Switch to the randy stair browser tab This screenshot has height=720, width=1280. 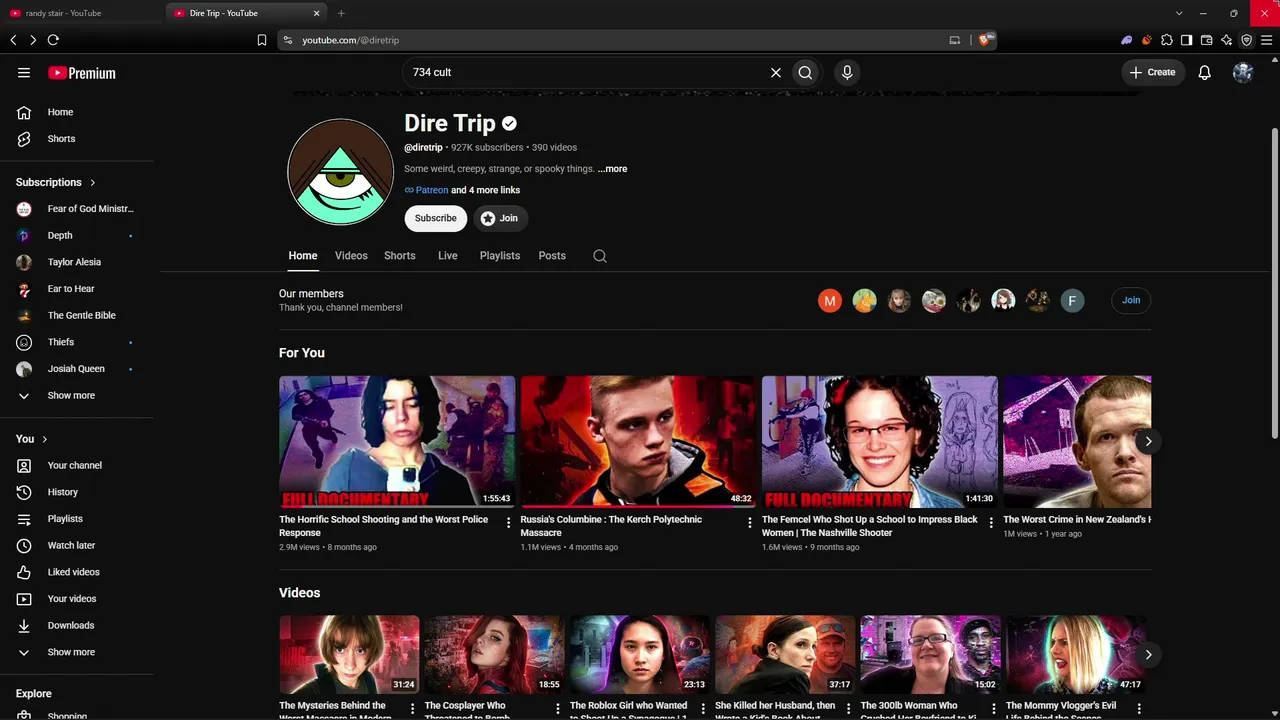82,13
